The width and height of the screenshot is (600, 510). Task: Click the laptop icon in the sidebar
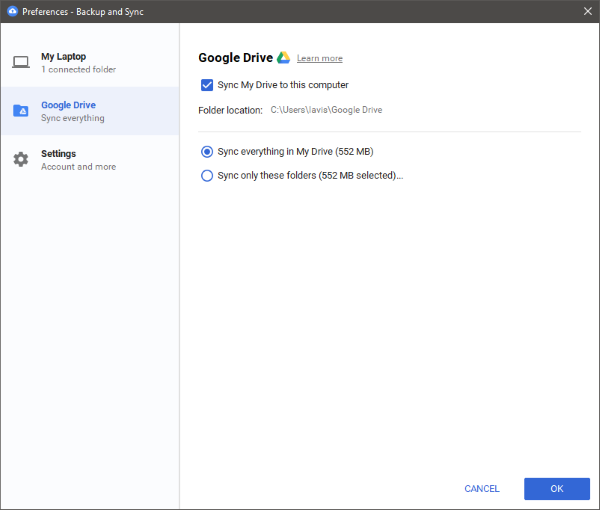[x=20, y=62]
